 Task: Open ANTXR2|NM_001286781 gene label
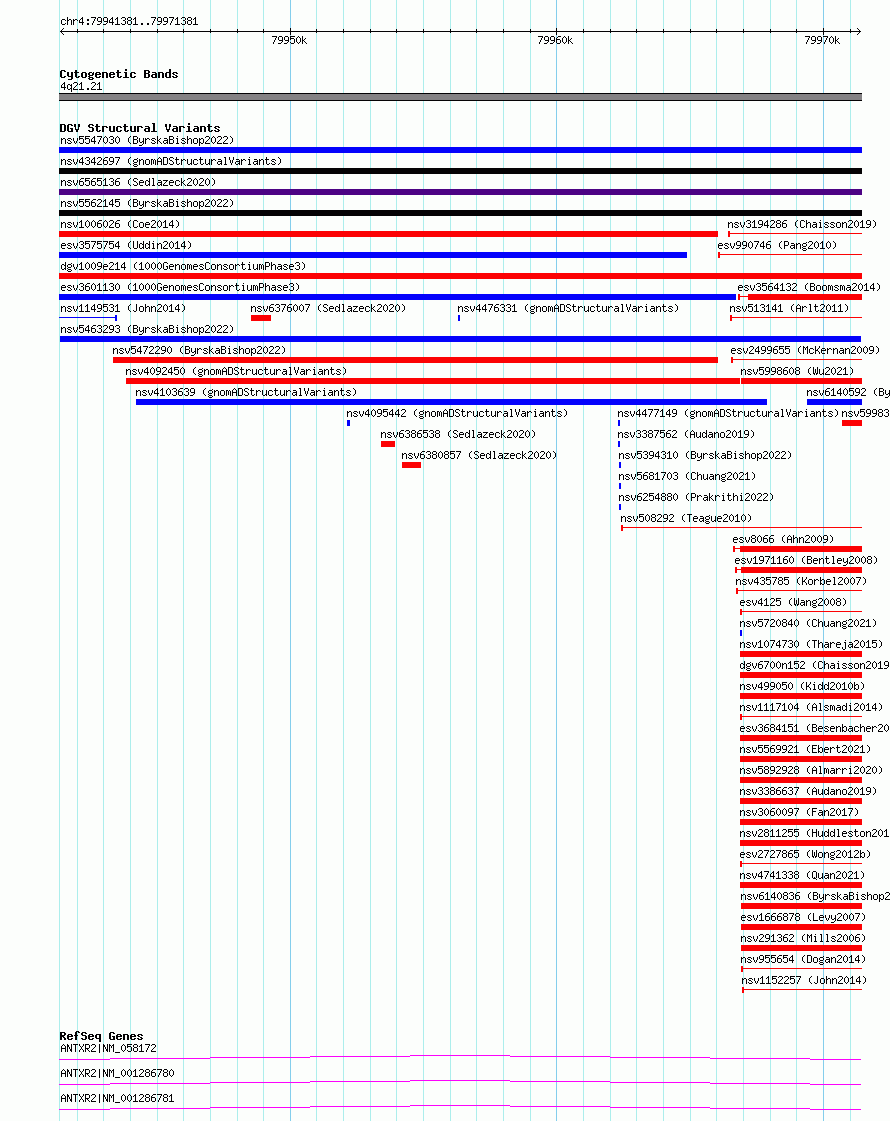point(117,1098)
